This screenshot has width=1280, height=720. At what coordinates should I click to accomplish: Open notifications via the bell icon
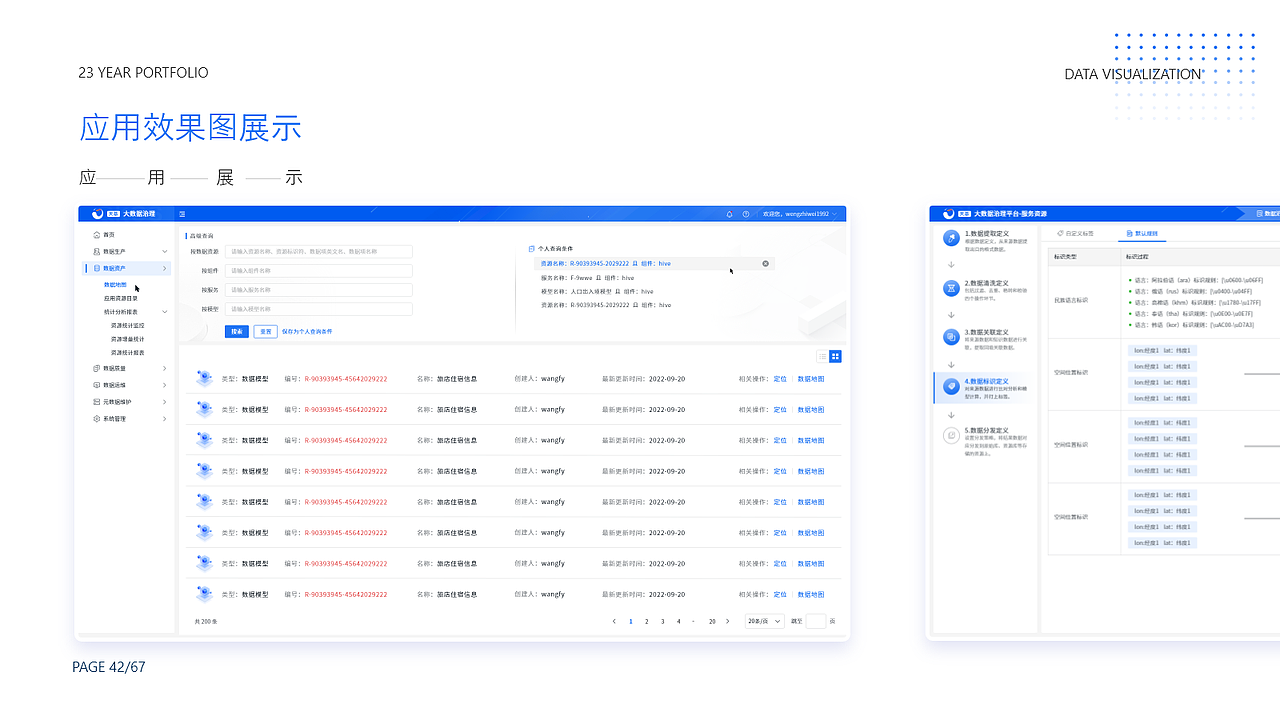coord(729,214)
